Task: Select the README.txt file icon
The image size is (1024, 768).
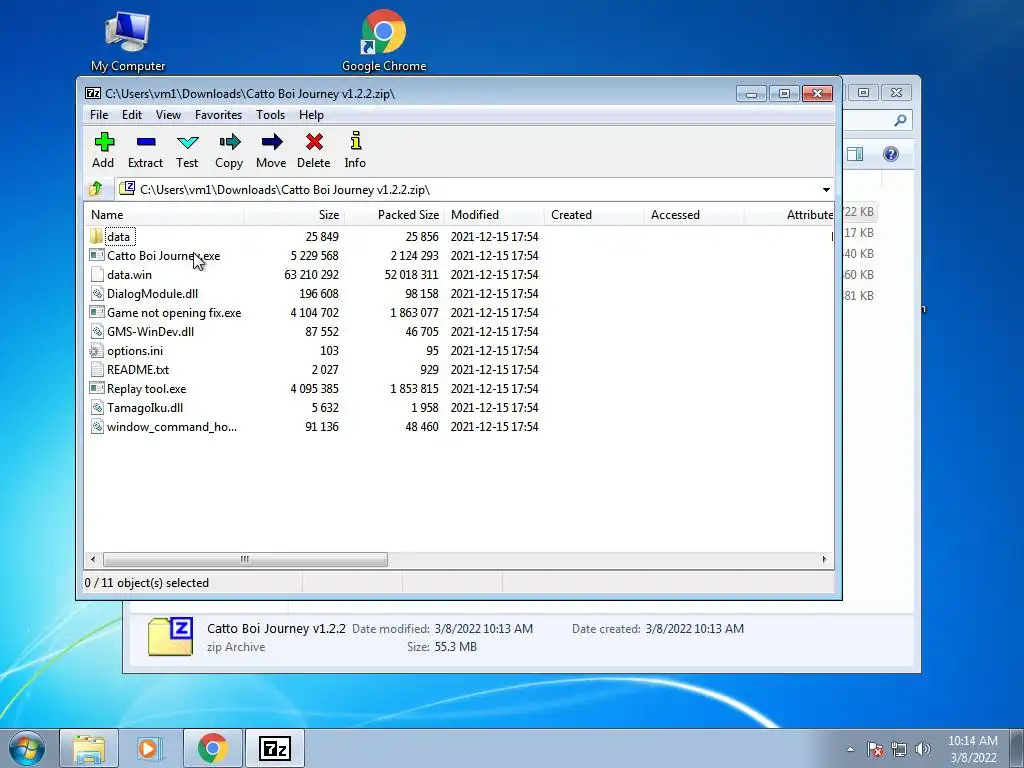Action: coord(97,370)
